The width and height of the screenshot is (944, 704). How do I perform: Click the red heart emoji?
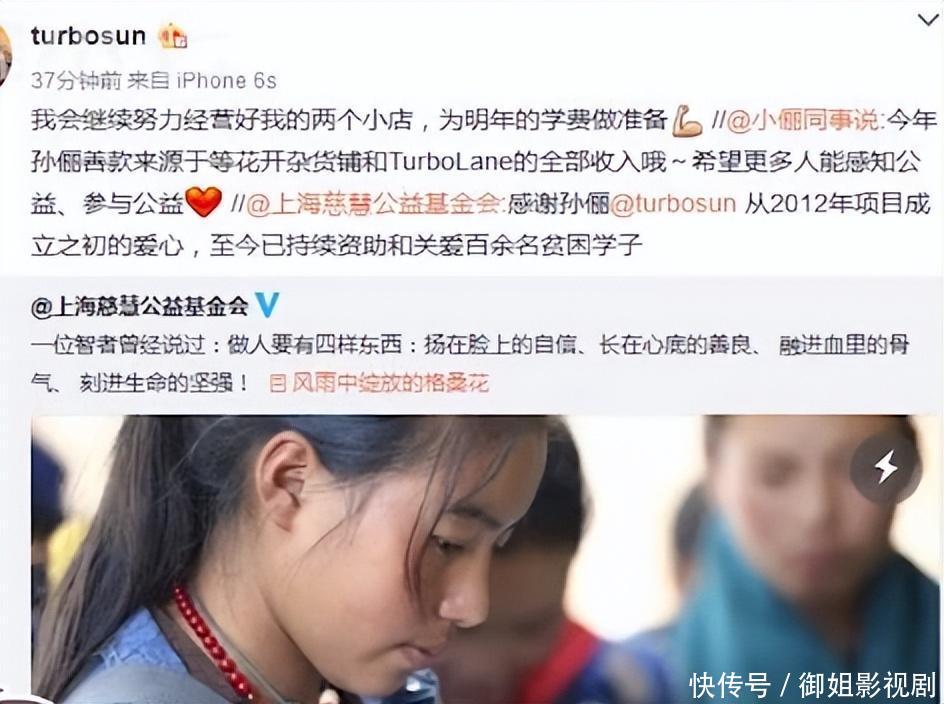click(203, 202)
